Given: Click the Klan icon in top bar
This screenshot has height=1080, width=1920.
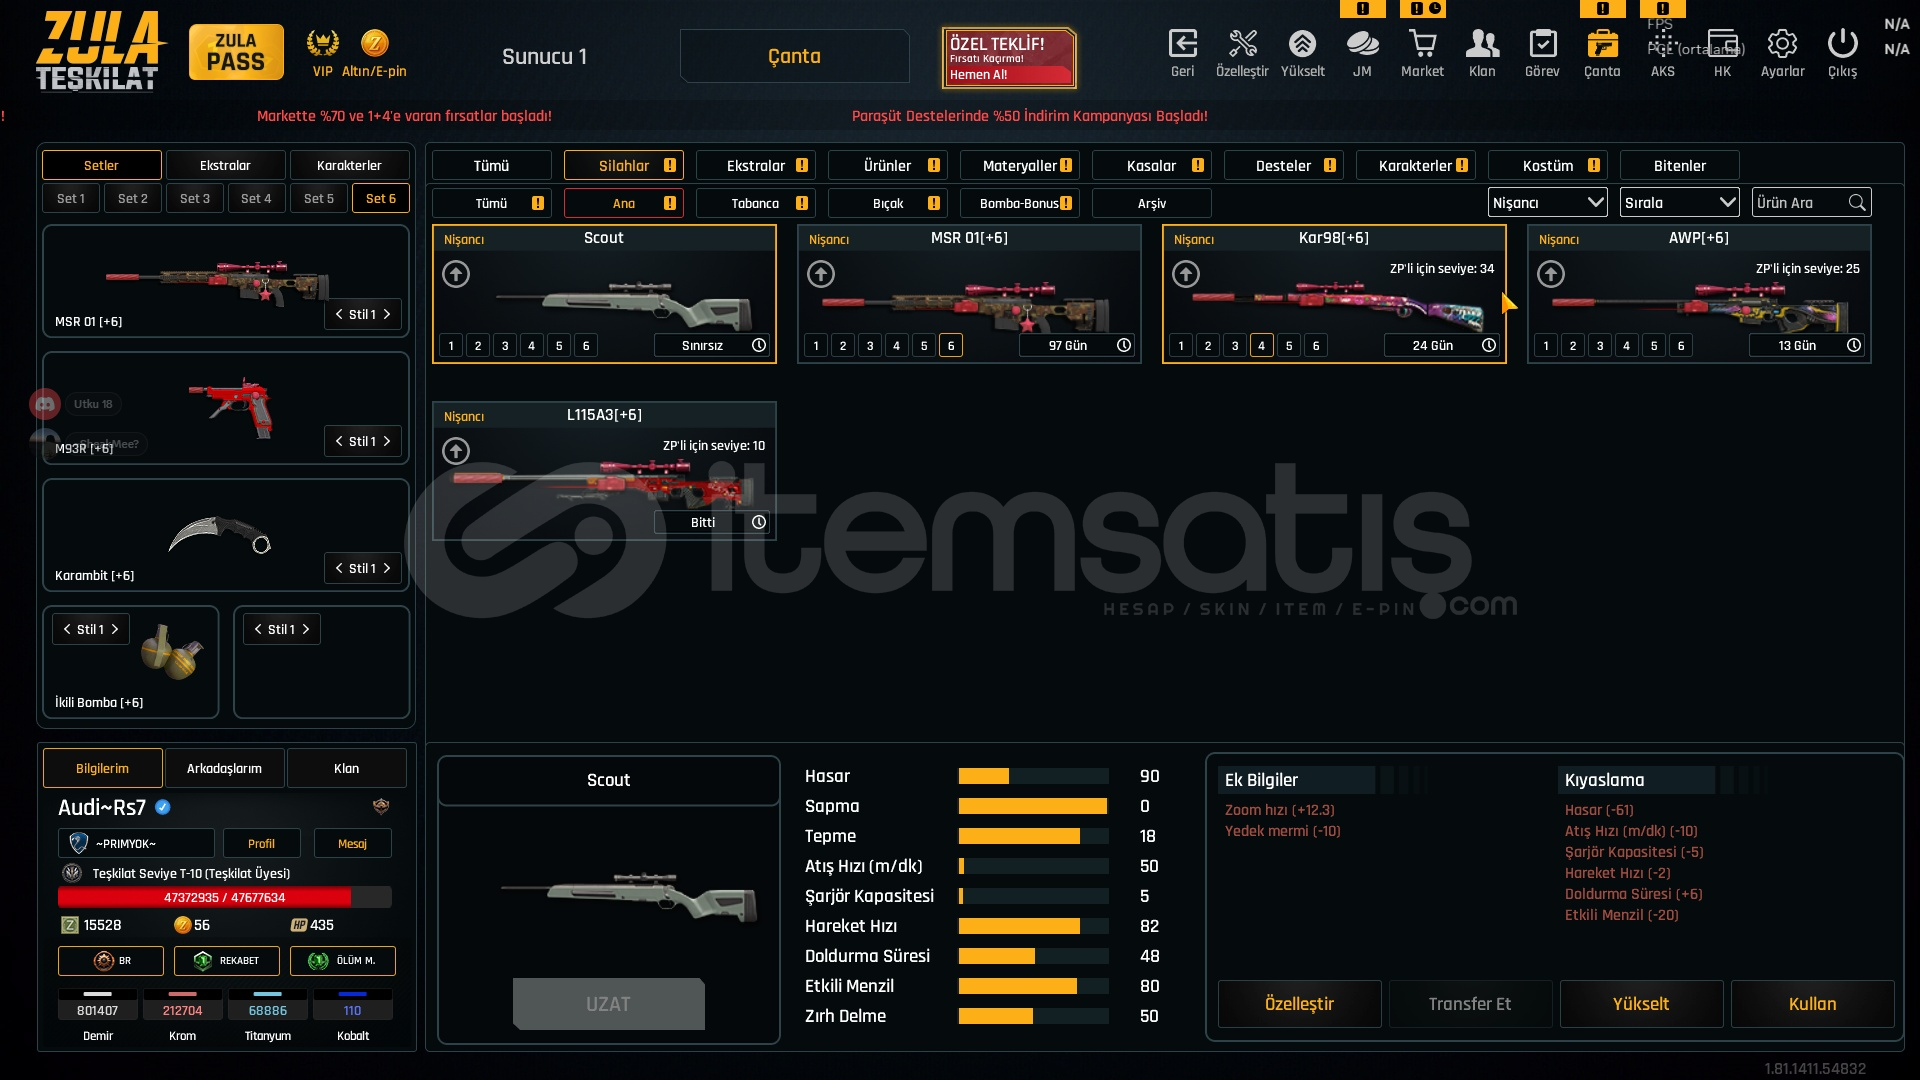Looking at the screenshot, I should [1482, 45].
